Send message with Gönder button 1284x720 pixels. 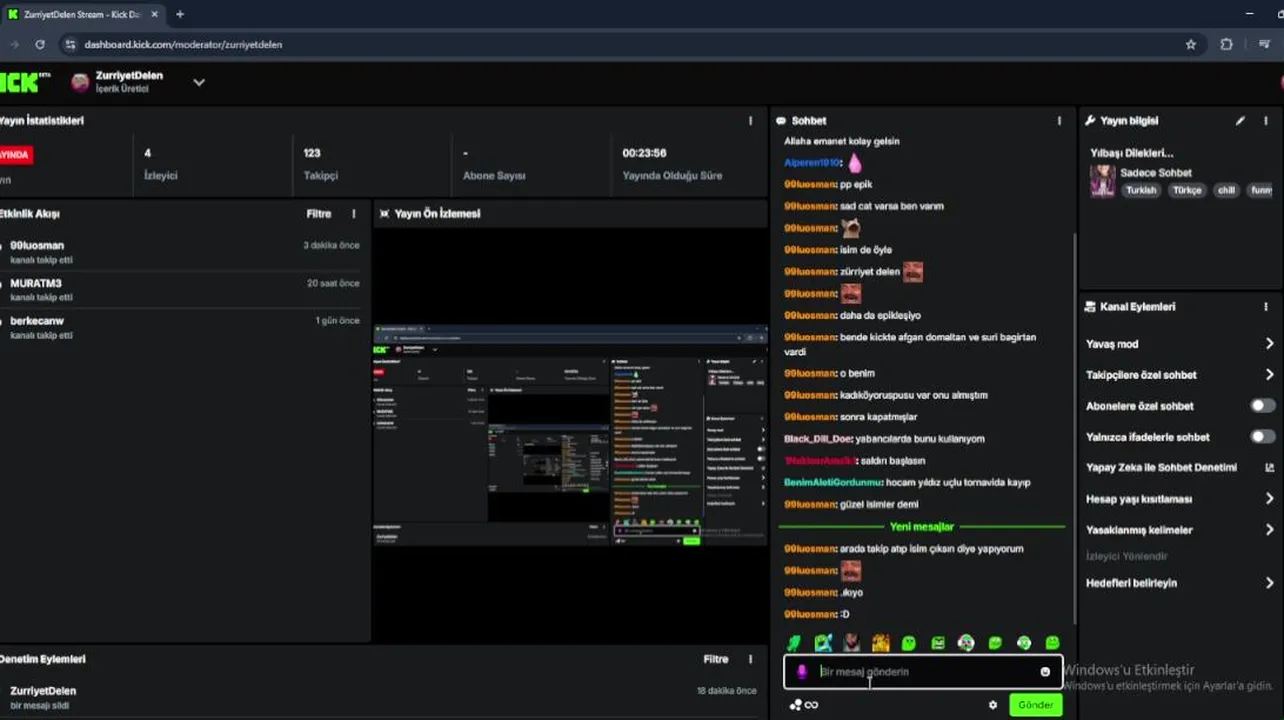pyautogui.click(x=1035, y=705)
